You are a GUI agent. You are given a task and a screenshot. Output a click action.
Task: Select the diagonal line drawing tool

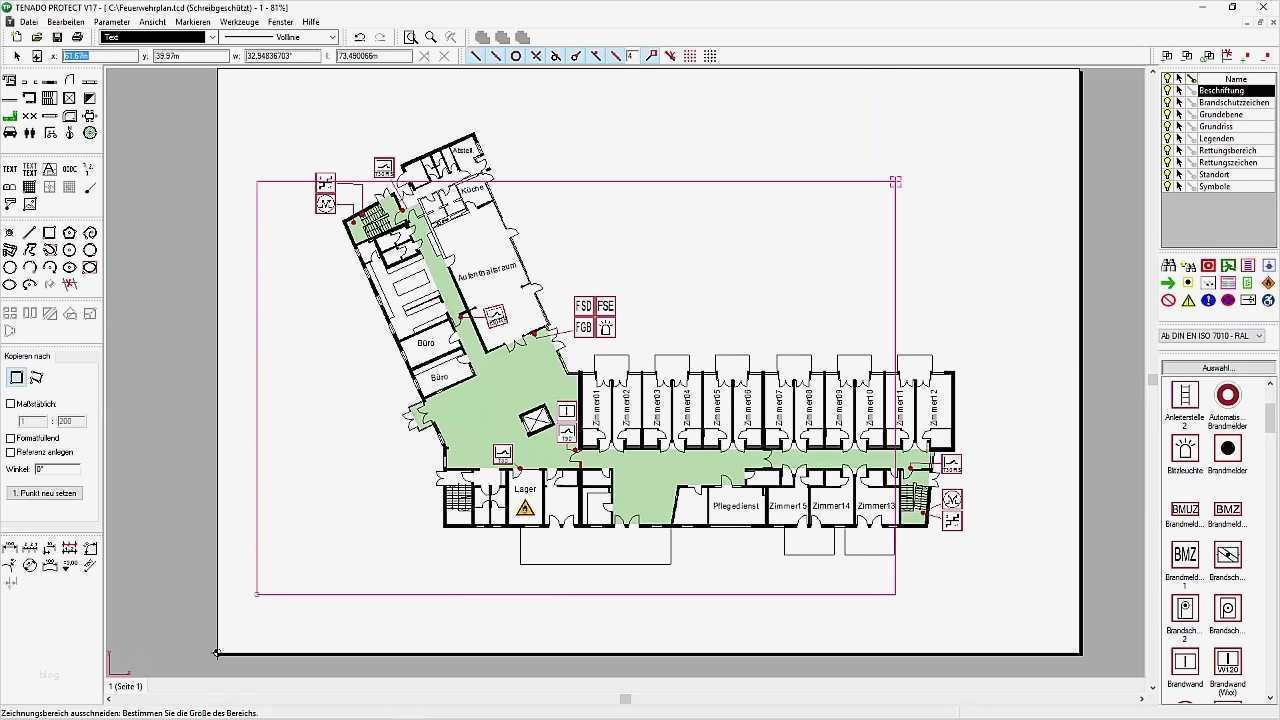pos(29,233)
